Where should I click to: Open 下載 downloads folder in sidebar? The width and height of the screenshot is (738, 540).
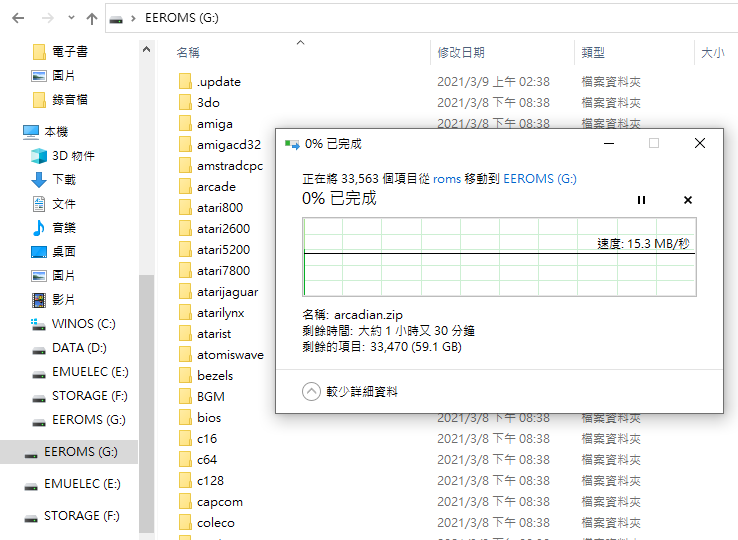[64, 179]
